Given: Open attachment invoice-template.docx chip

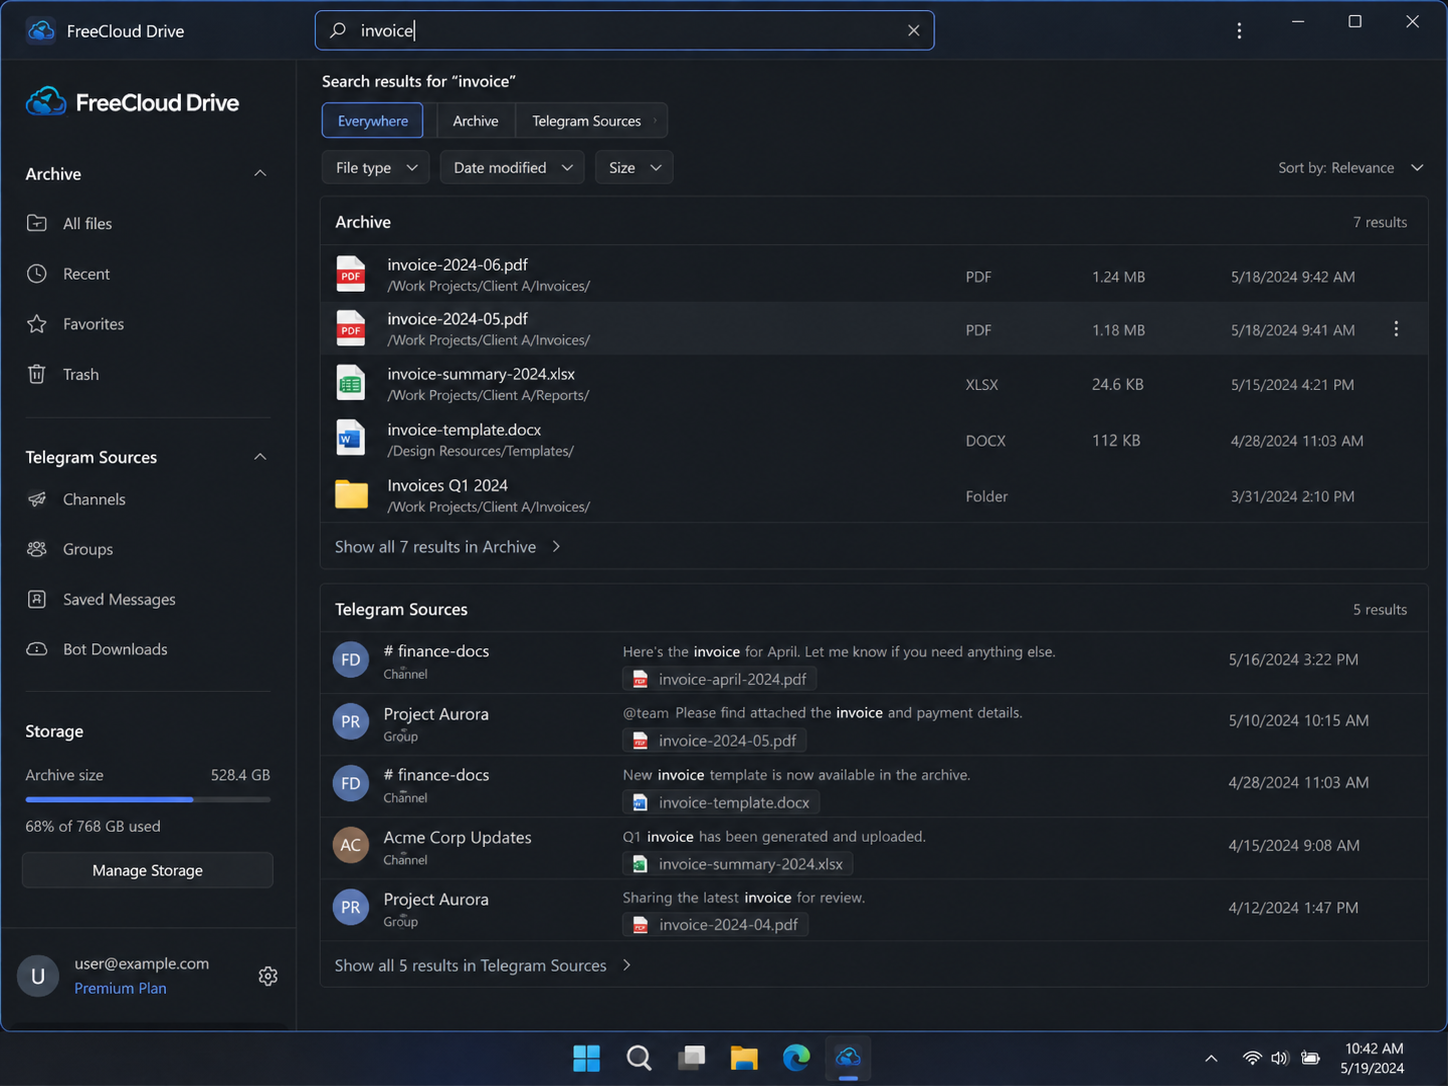Looking at the screenshot, I should [721, 802].
